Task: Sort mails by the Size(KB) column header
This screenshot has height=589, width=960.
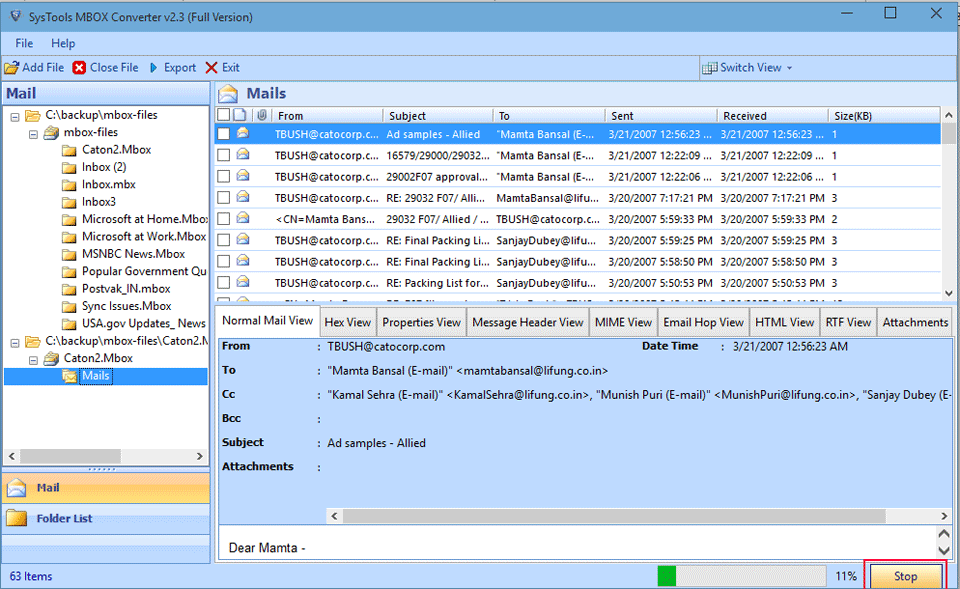Action: pyautogui.click(x=883, y=115)
